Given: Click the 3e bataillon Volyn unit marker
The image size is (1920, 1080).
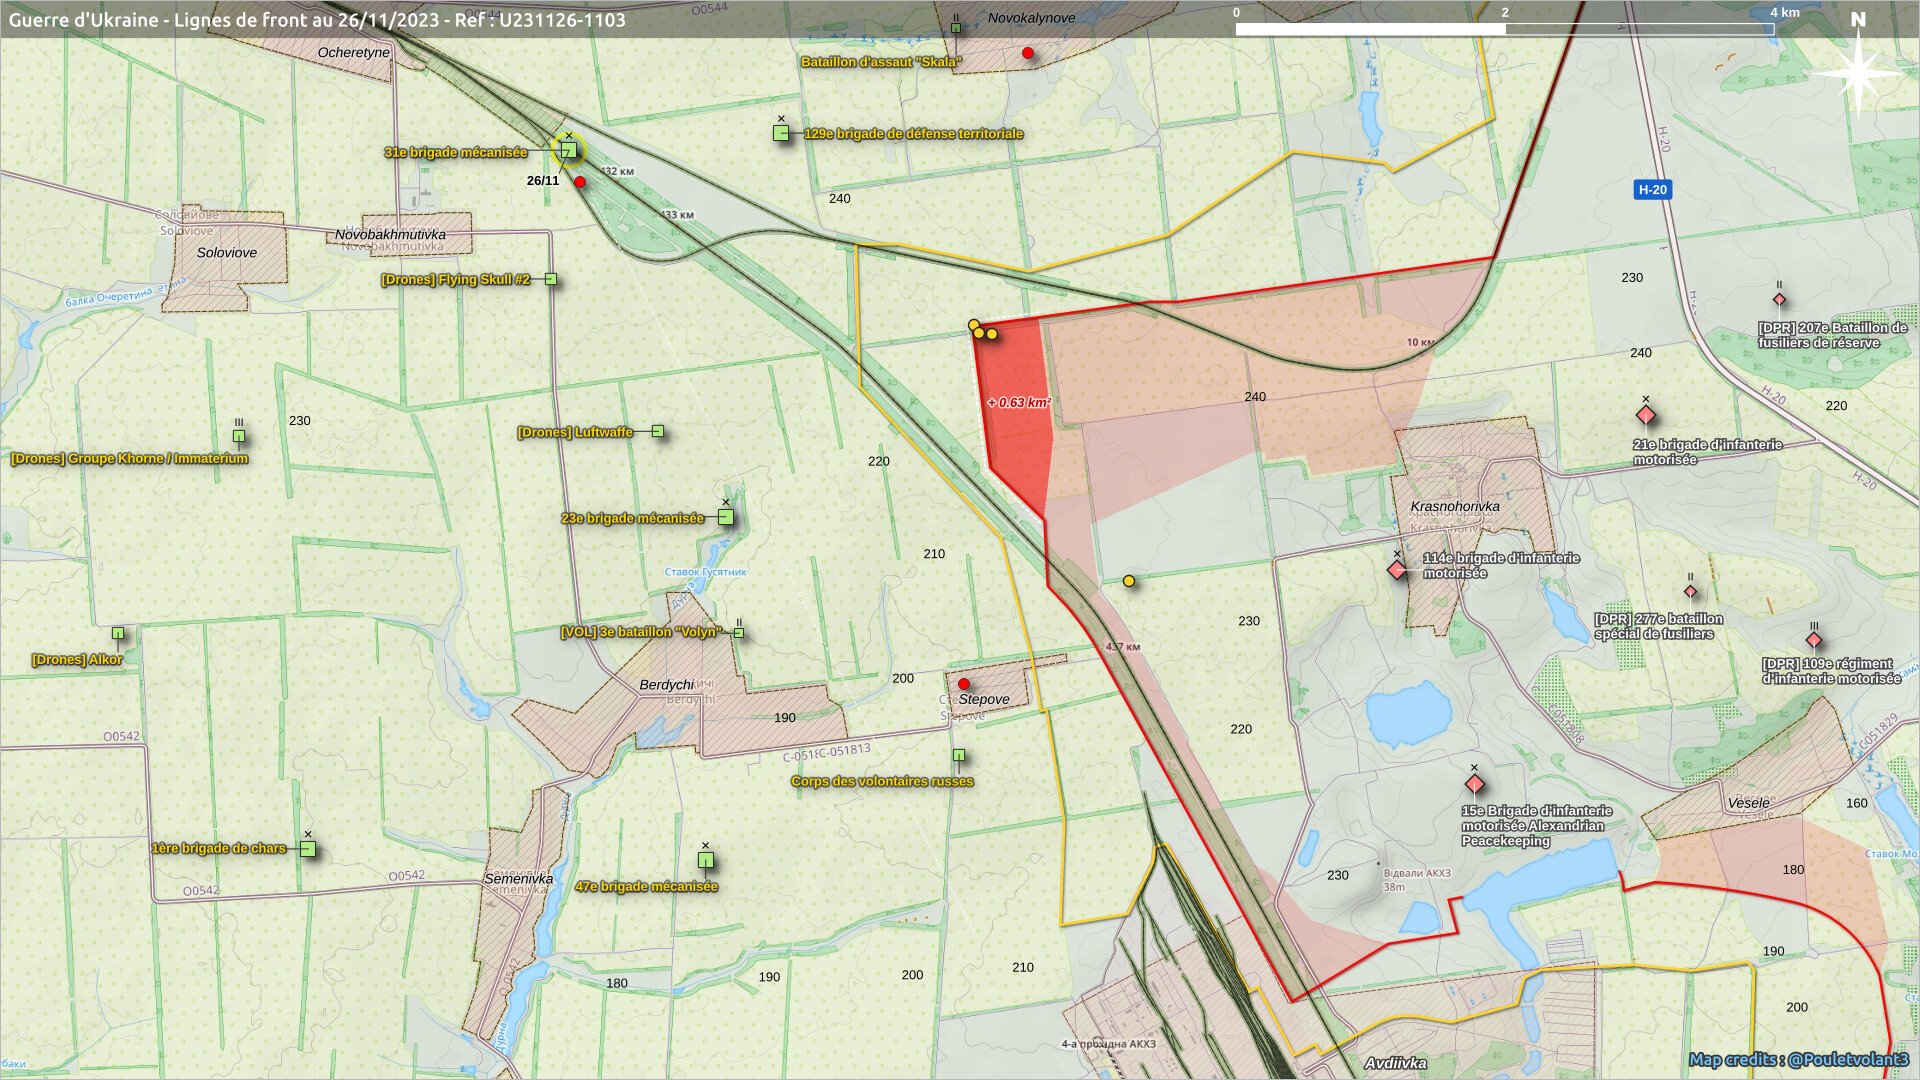Looking at the screenshot, I should (739, 632).
